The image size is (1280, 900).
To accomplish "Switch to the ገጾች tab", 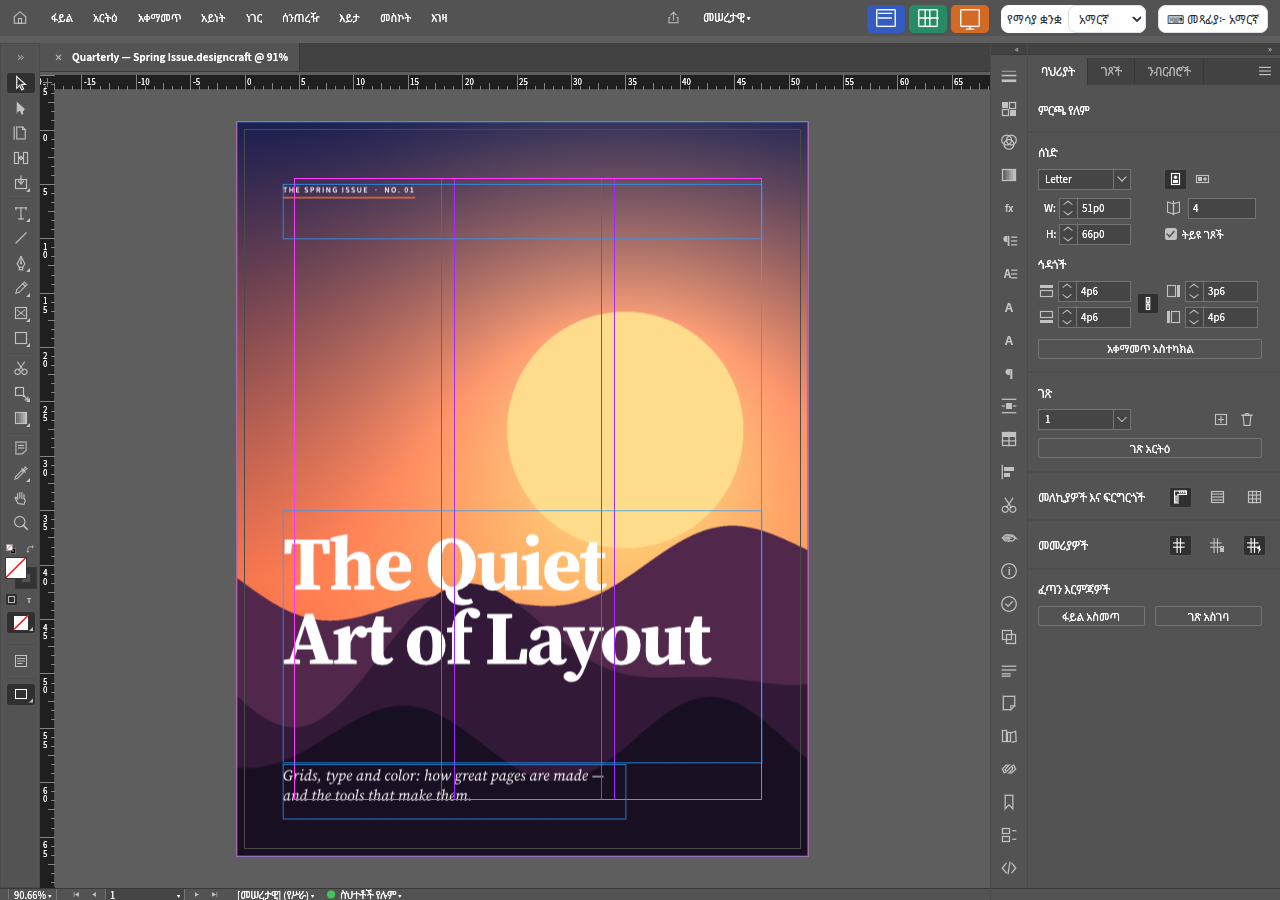I will [1111, 71].
